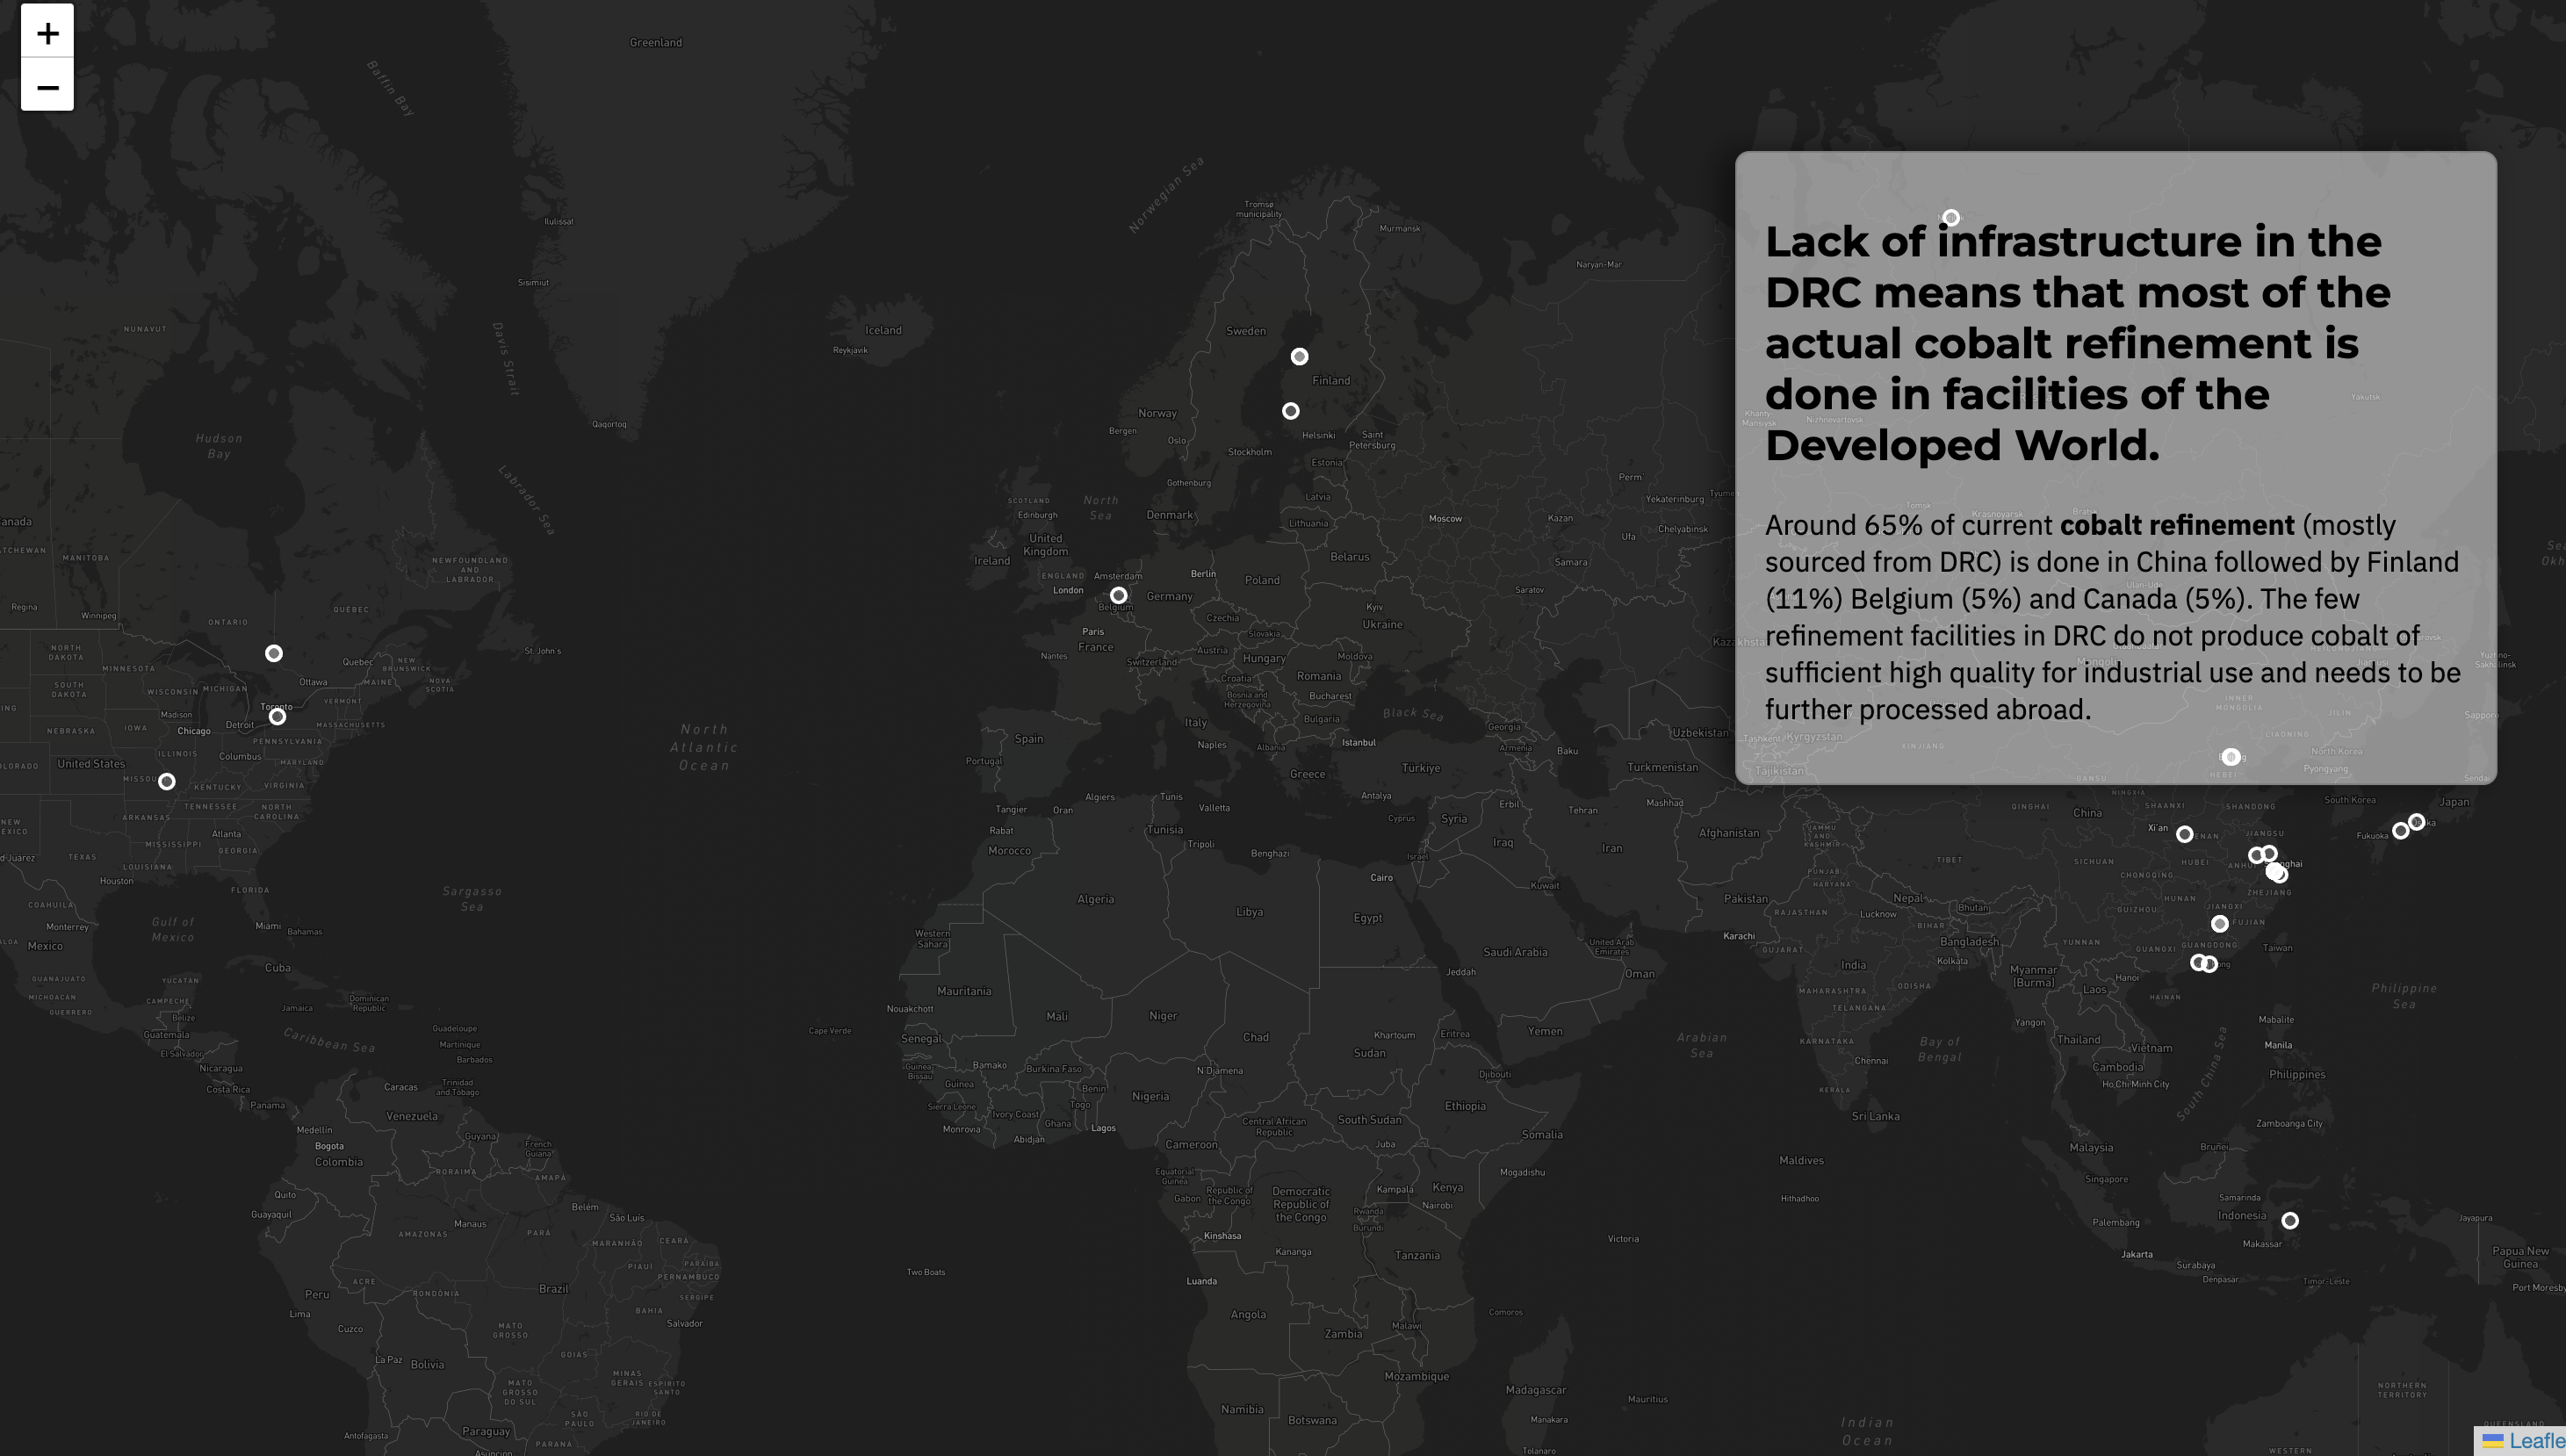Select the marker in Fujian province
Screen dimensions: 2566x1456
click(x=2220, y=924)
